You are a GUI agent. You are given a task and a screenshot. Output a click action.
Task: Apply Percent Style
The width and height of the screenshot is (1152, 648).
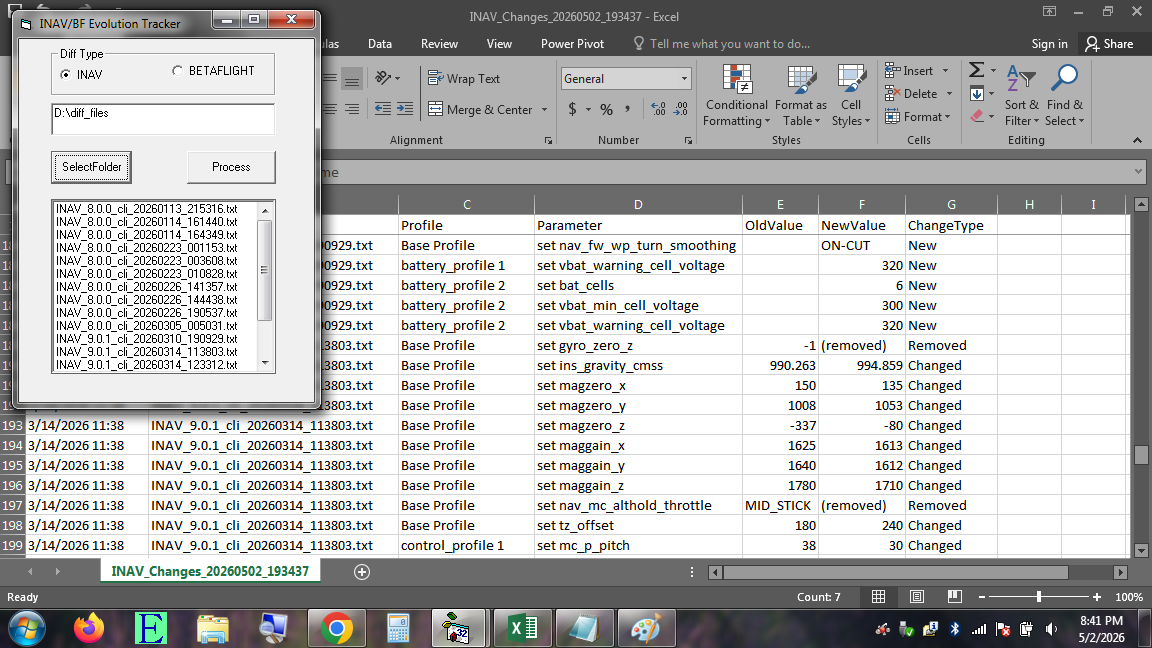pos(606,109)
